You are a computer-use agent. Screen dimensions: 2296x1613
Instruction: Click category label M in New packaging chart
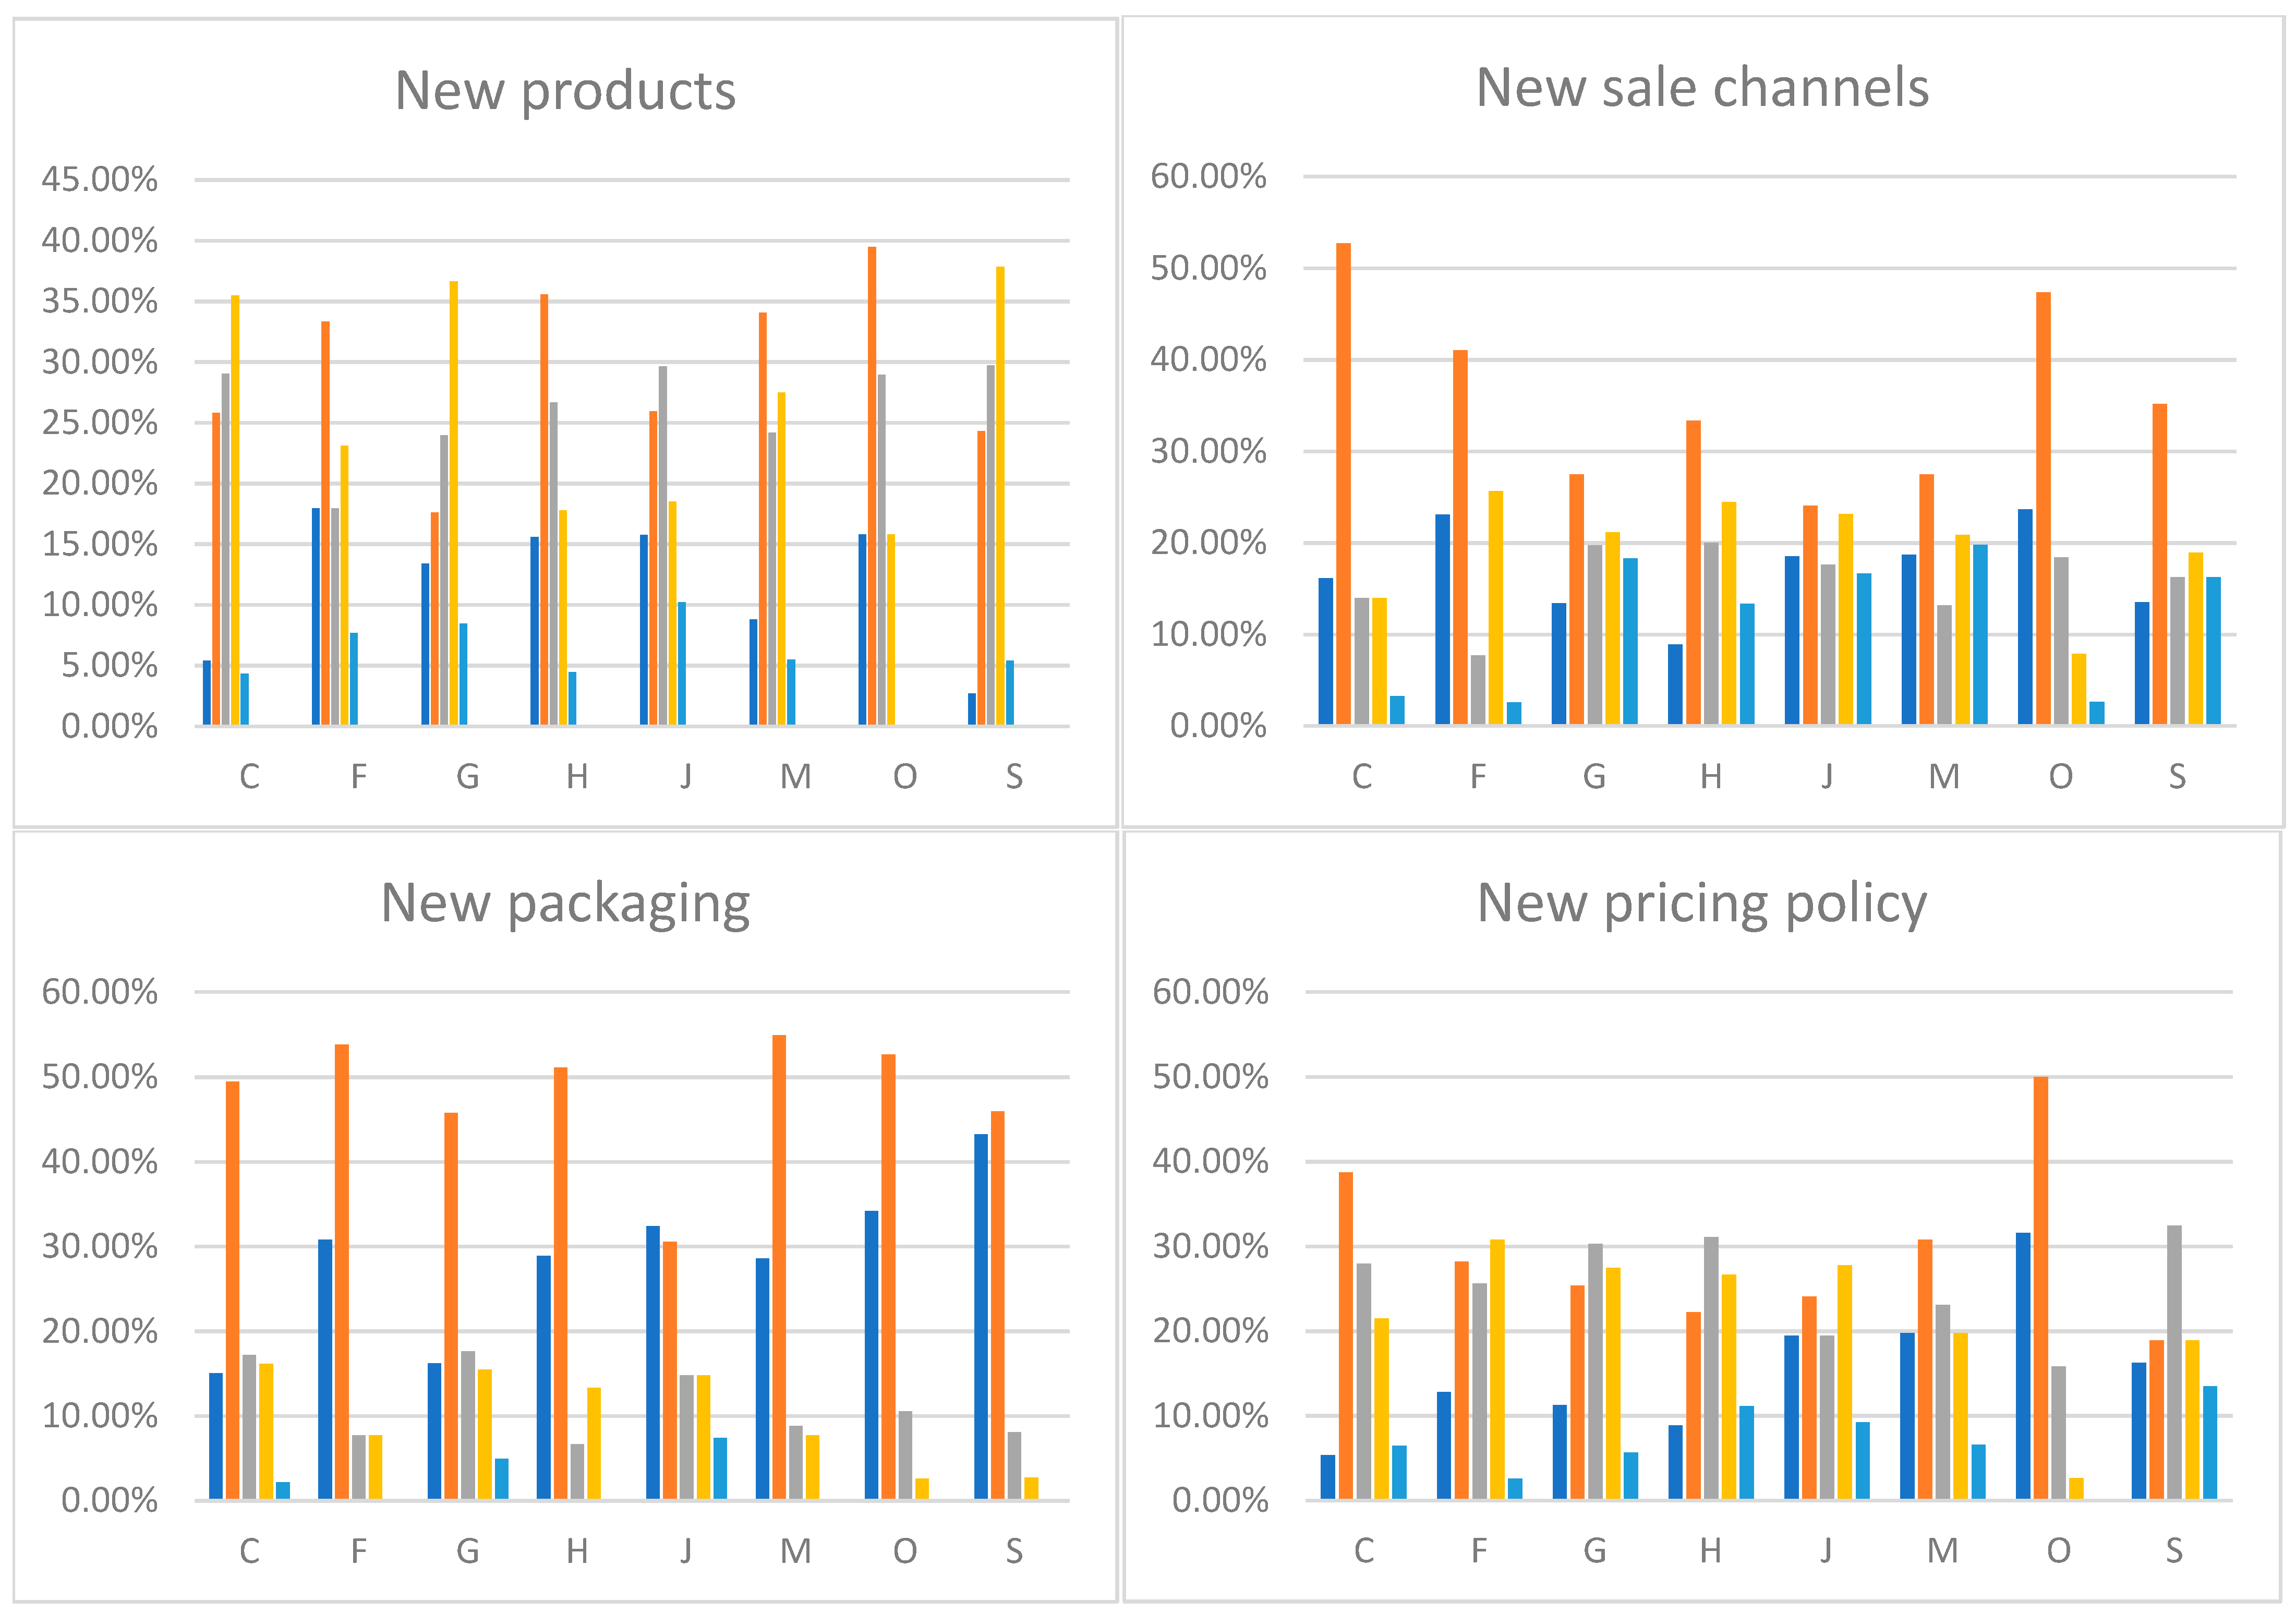coord(795,1551)
